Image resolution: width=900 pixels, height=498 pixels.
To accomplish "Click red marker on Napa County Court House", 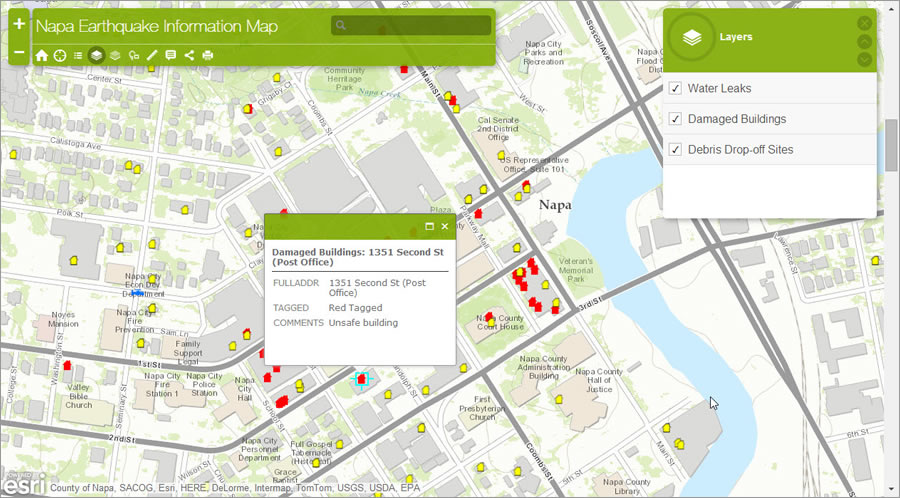I will click(489, 316).
